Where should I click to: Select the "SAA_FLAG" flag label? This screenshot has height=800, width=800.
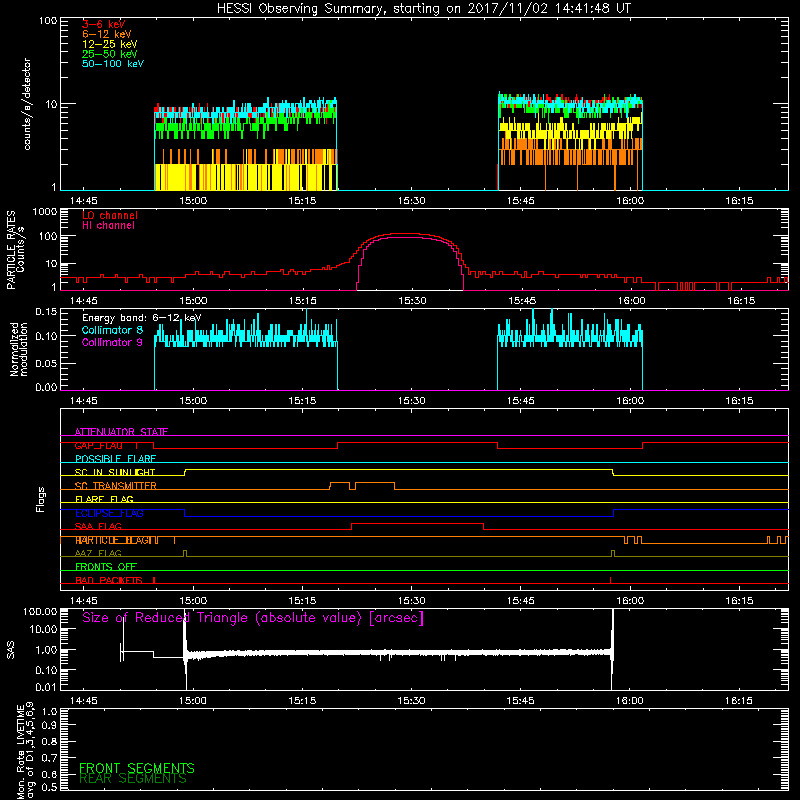pyautogui.click(x=98, y=527)
